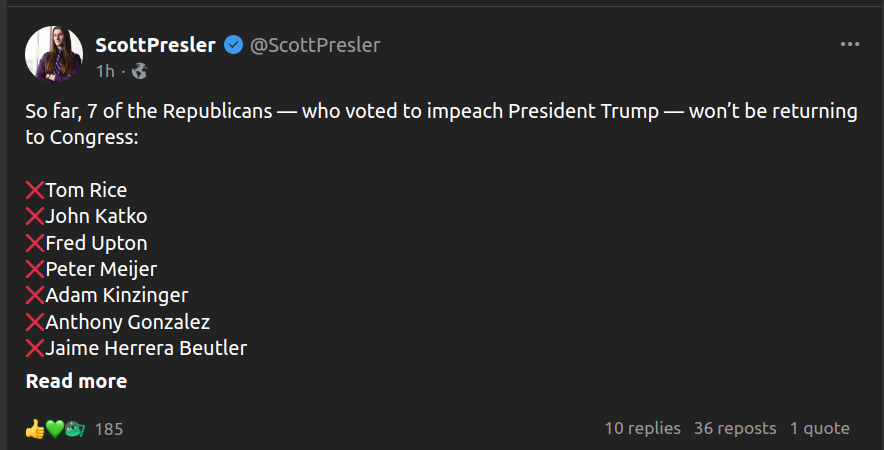Click the red X beside Tom Rice
The image size is (884, 450).
[x=35, y=190]
